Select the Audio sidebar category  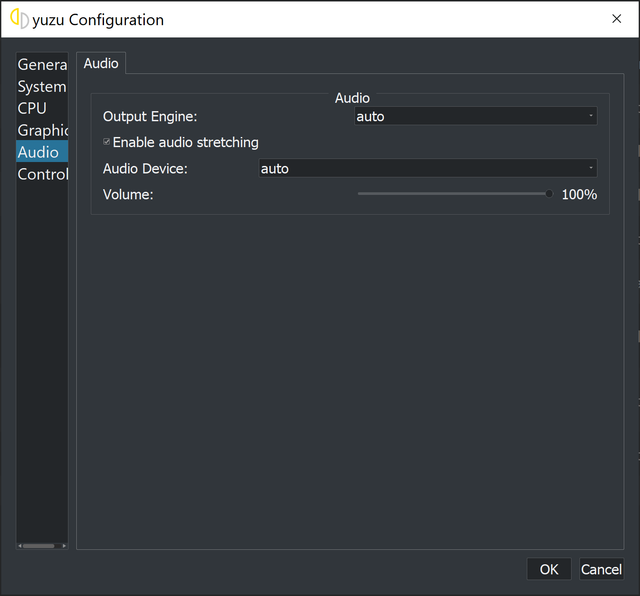point(42,152)
